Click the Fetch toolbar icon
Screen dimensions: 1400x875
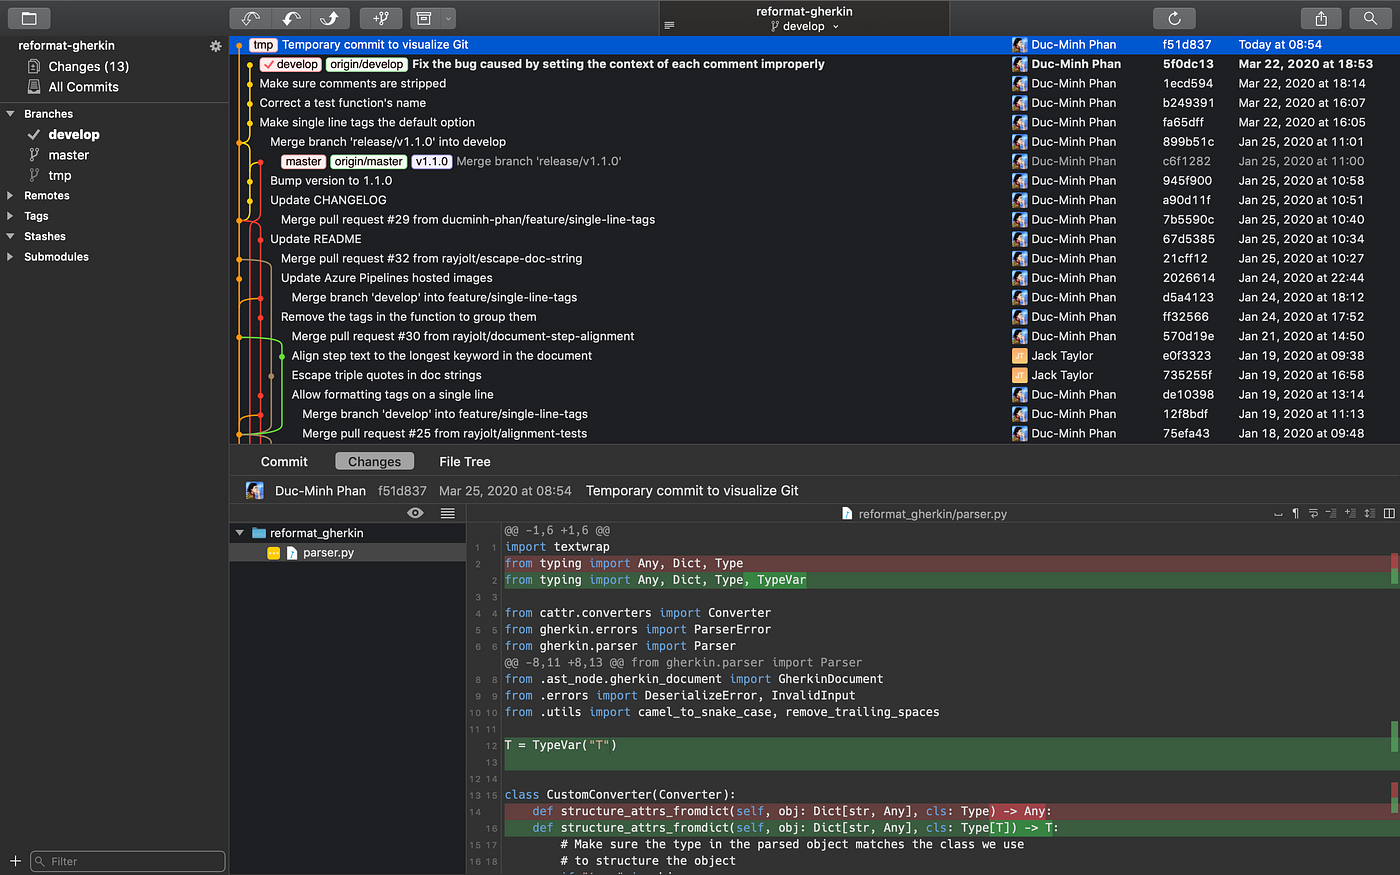[250, 18]
